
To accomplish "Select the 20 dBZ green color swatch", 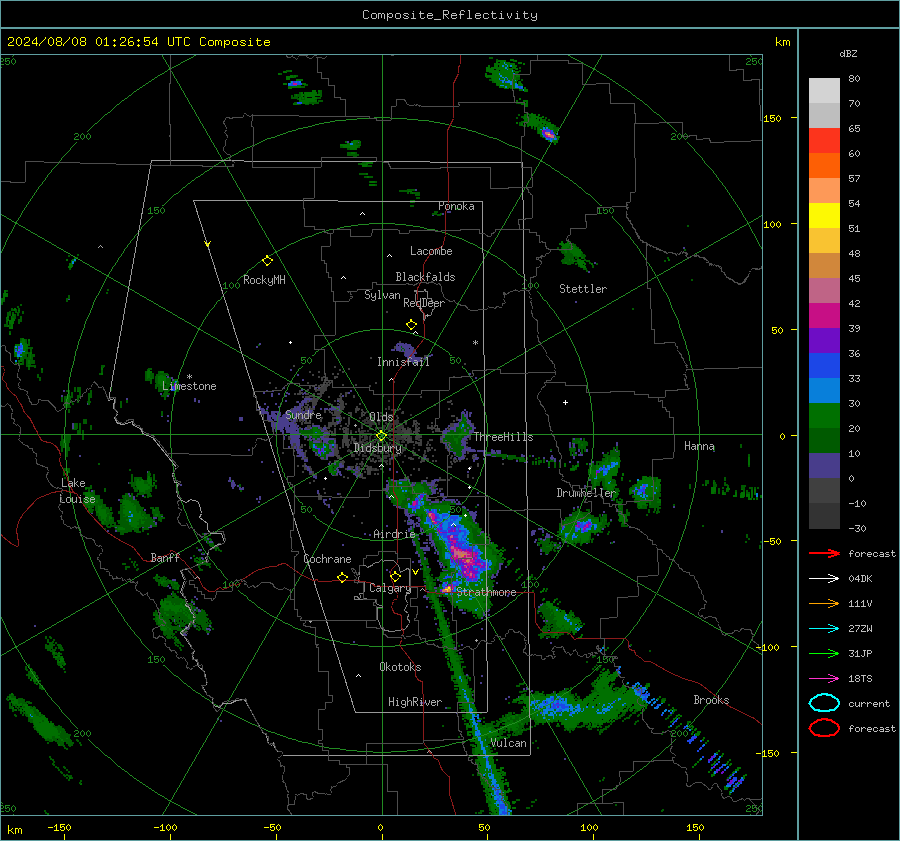I will click(824, 416).
